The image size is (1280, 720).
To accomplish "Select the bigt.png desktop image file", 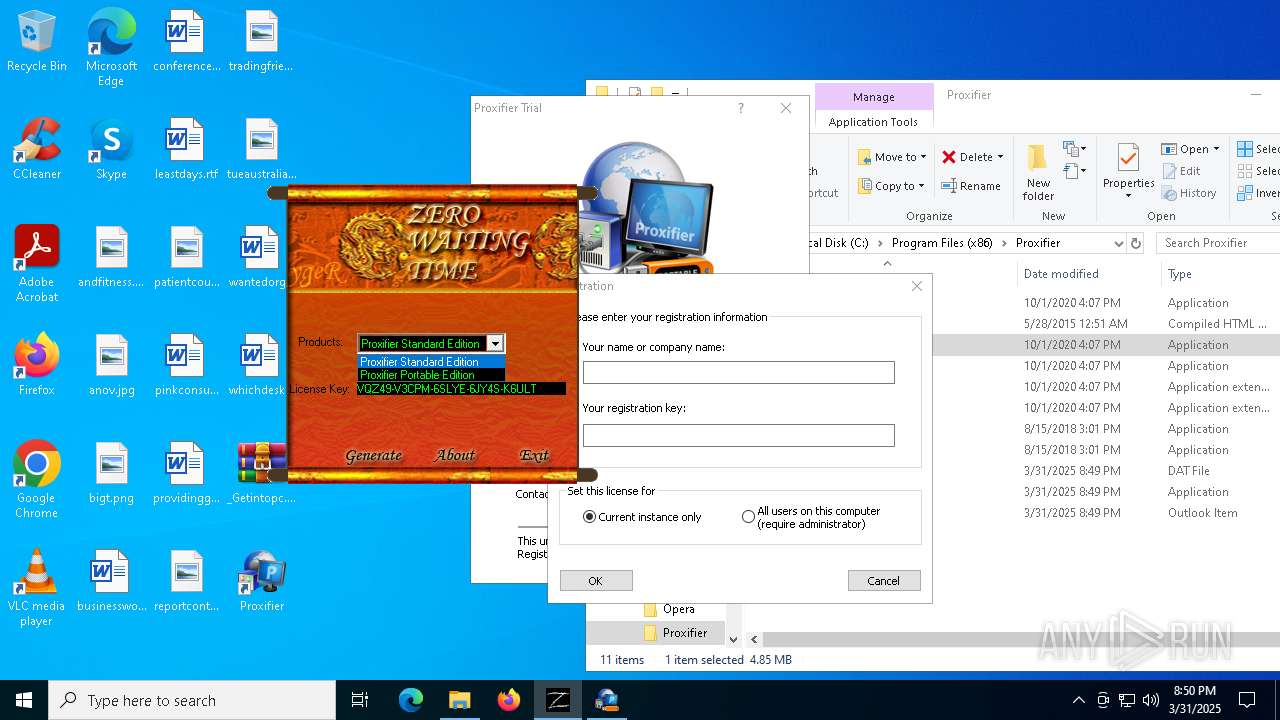I will point(111,473).
